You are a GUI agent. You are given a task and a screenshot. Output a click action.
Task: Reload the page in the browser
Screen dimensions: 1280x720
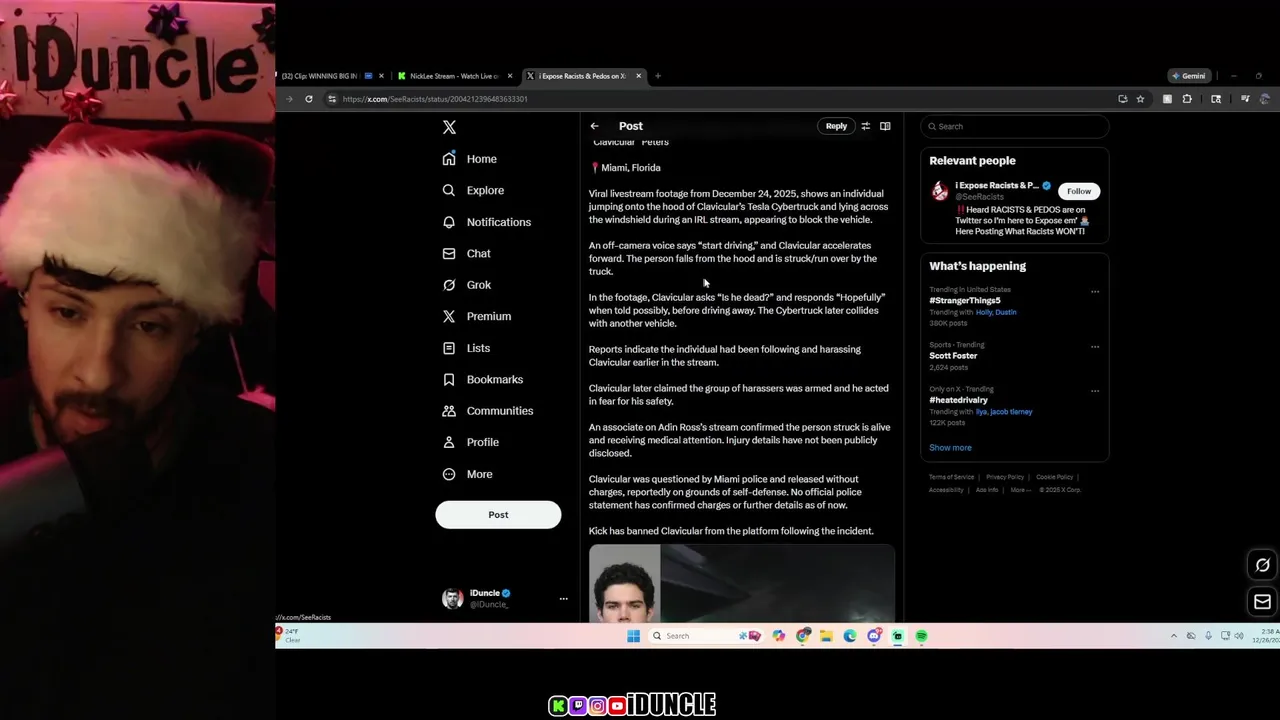(x=309, y=99)
